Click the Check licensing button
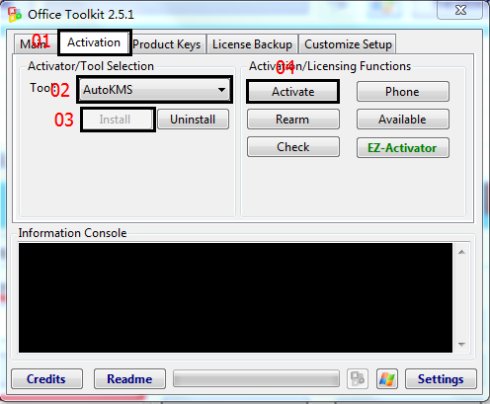The height and width of the screenshot is (404, 490). tap(293, 147)
